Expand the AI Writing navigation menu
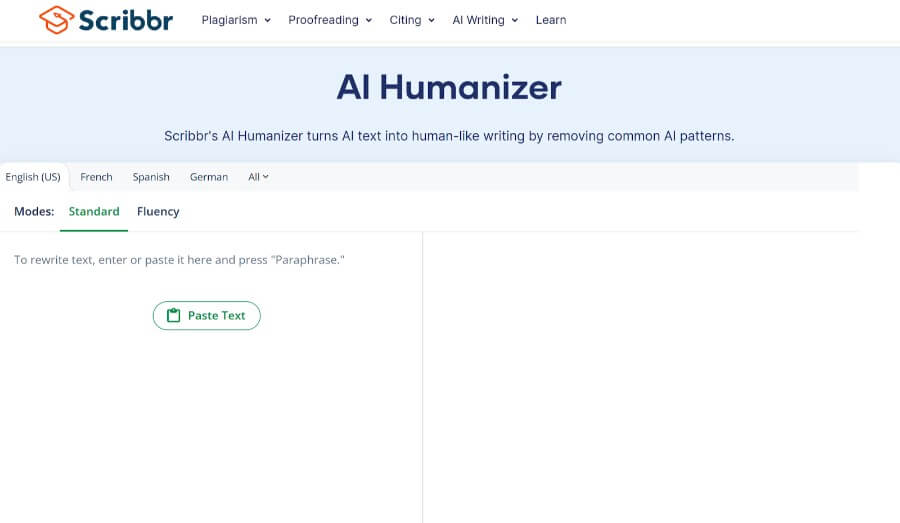This screenshot has height=523, width=900. (485, 20)
